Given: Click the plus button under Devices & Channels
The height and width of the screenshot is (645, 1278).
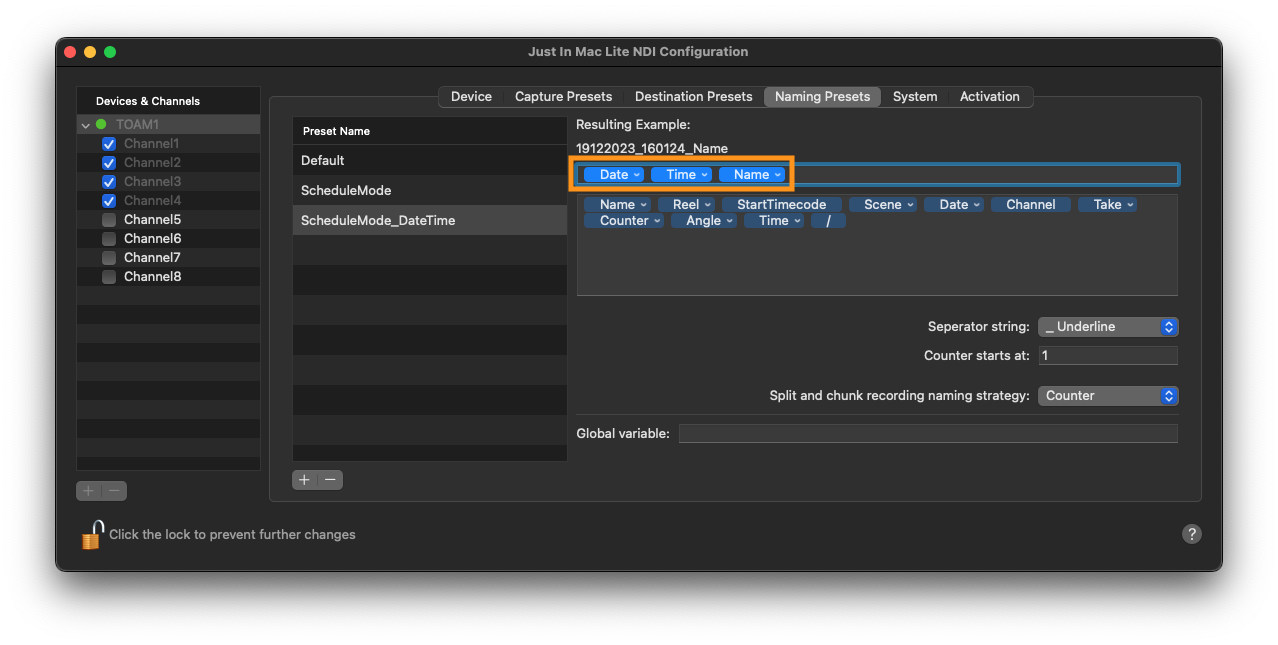Looking at the screenshot, I should point(89,491).
